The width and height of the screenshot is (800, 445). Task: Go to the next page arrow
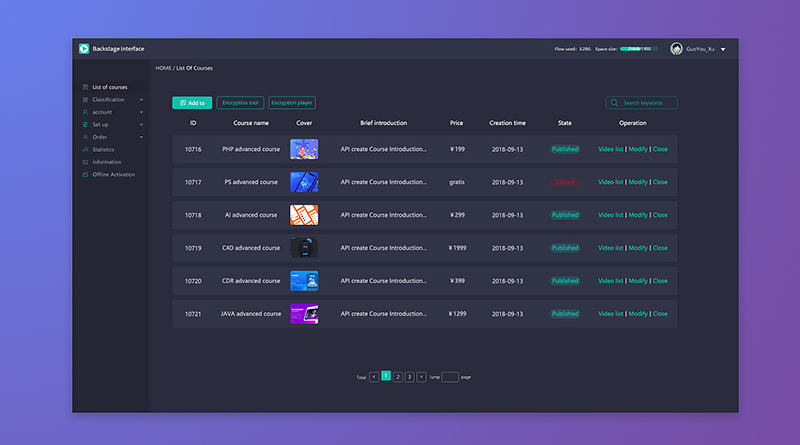point(421,377)
